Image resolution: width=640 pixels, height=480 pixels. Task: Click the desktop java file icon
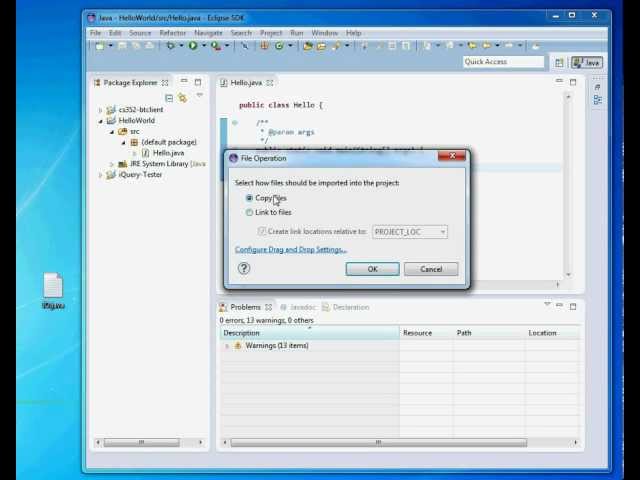point(53,285)
